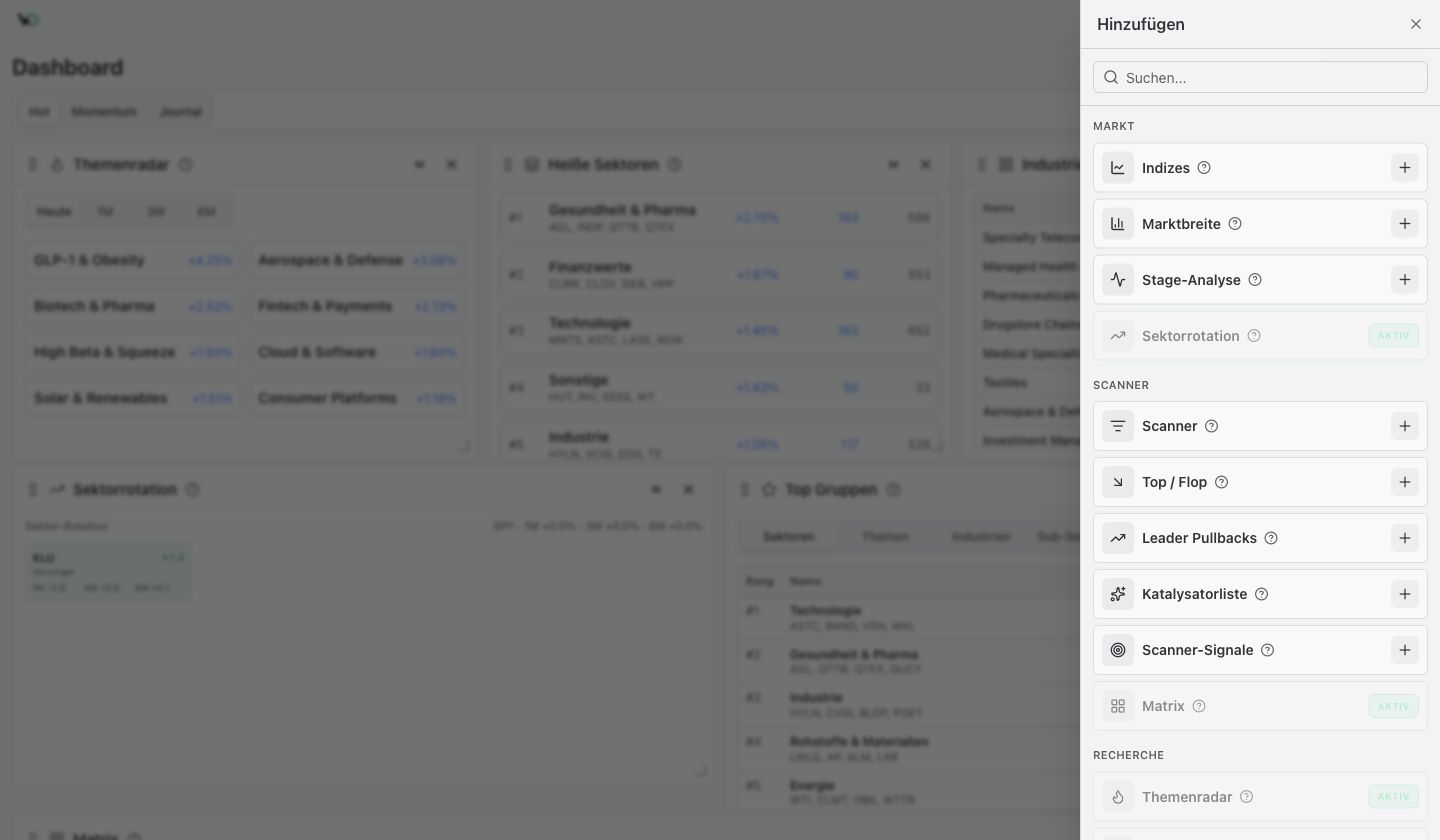The image size is (1440, 840).
Task: Select the Katalysatorliste label
Action: point(1194,594)
